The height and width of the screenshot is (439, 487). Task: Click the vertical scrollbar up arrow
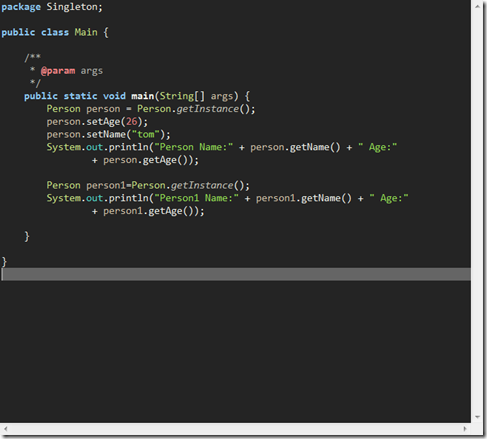pyautogui.click(x=477, y=7)
